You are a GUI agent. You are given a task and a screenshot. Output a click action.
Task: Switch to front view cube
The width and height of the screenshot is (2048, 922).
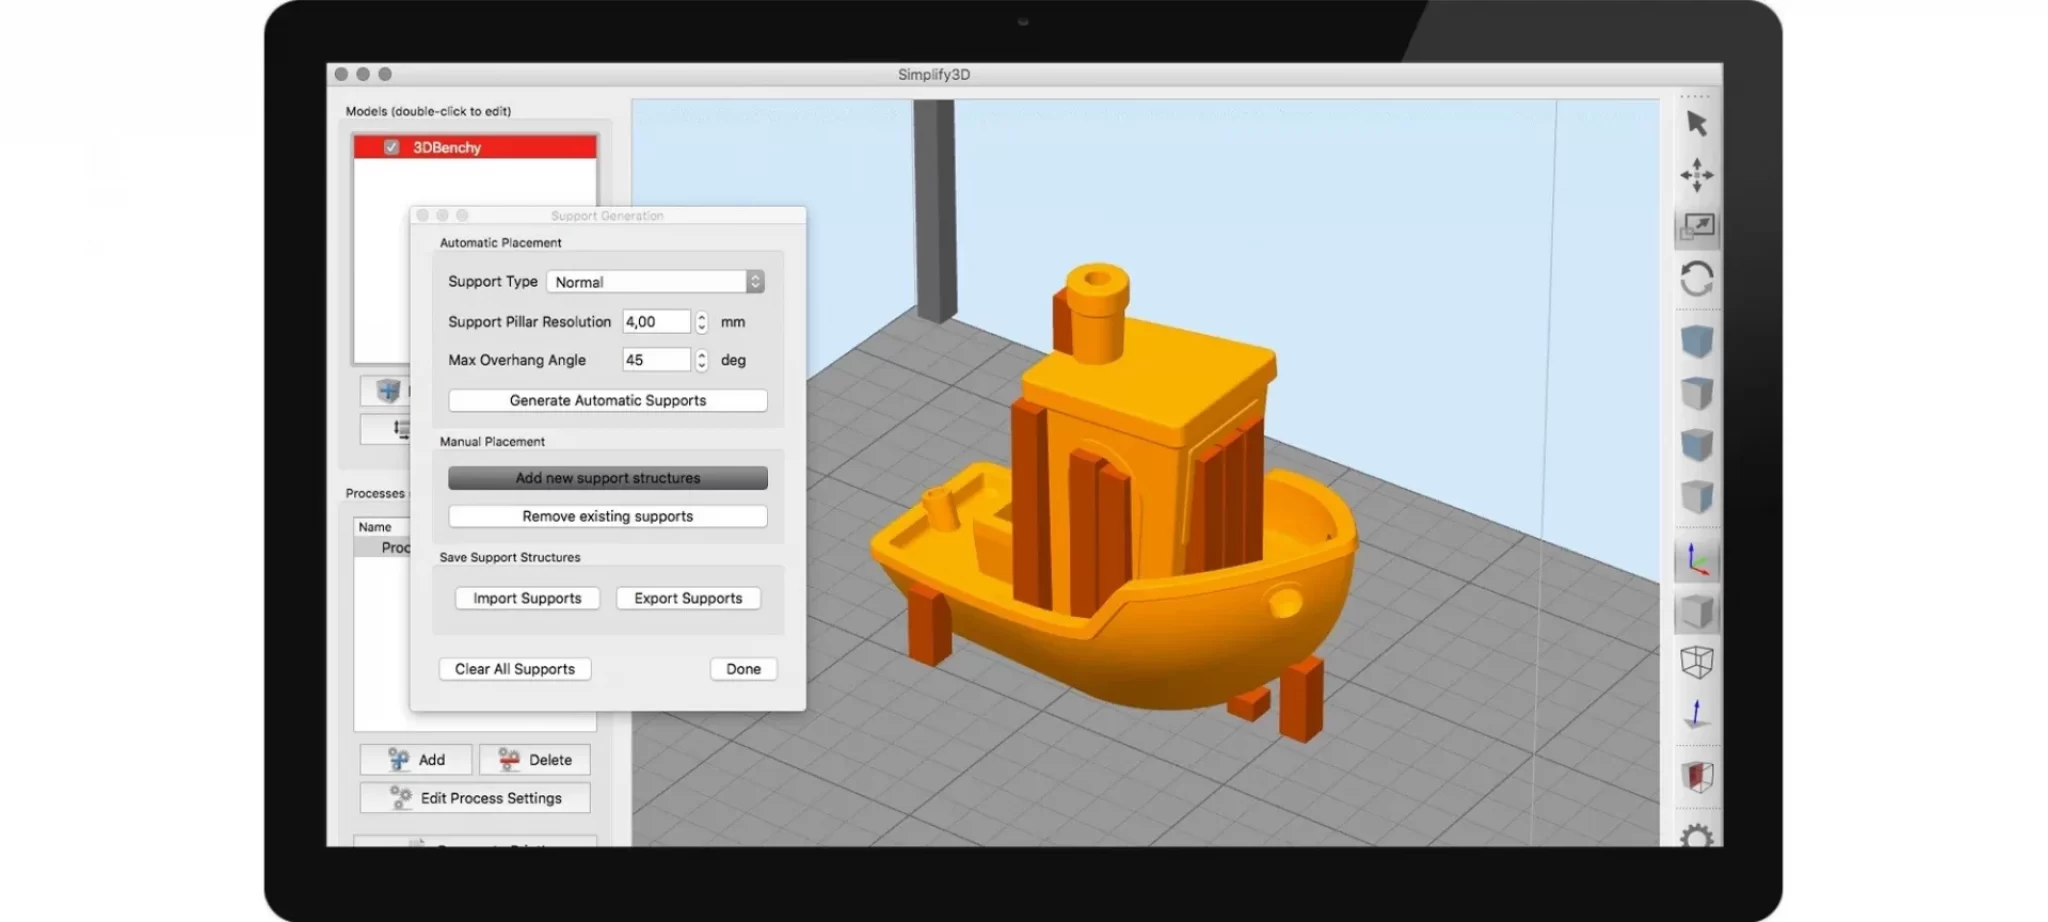tap(1697, 444)
